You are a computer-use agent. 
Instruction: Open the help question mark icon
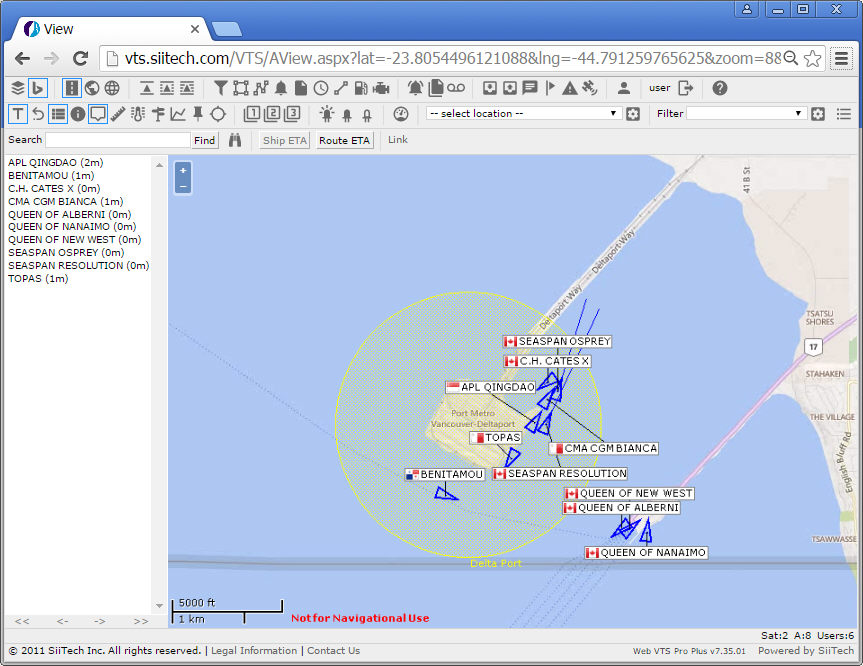720,88
